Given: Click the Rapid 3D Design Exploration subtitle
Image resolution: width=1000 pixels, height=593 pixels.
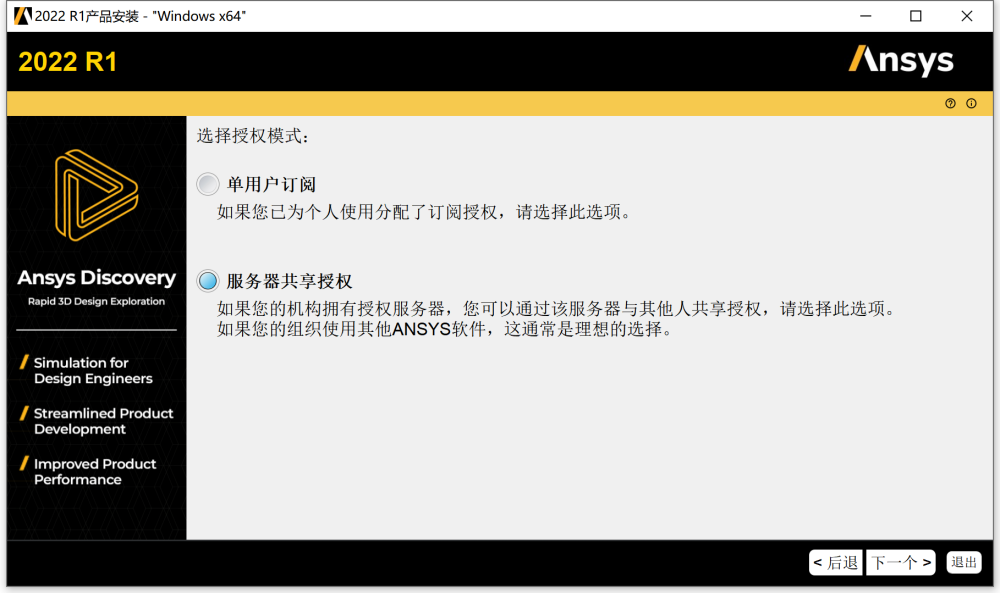Looking at the screenshot, I should click(96, 301).
